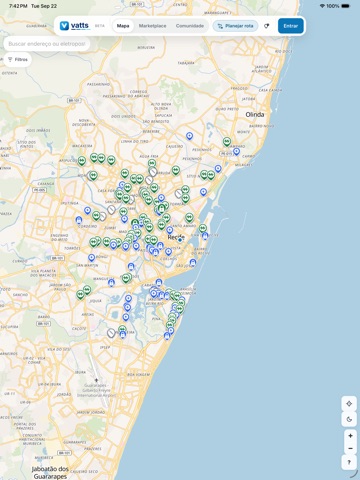This screenshot has width=360, height=480.
Task: Select the blue locked pin above Cordeiro
Action: (x=79, y=220)
